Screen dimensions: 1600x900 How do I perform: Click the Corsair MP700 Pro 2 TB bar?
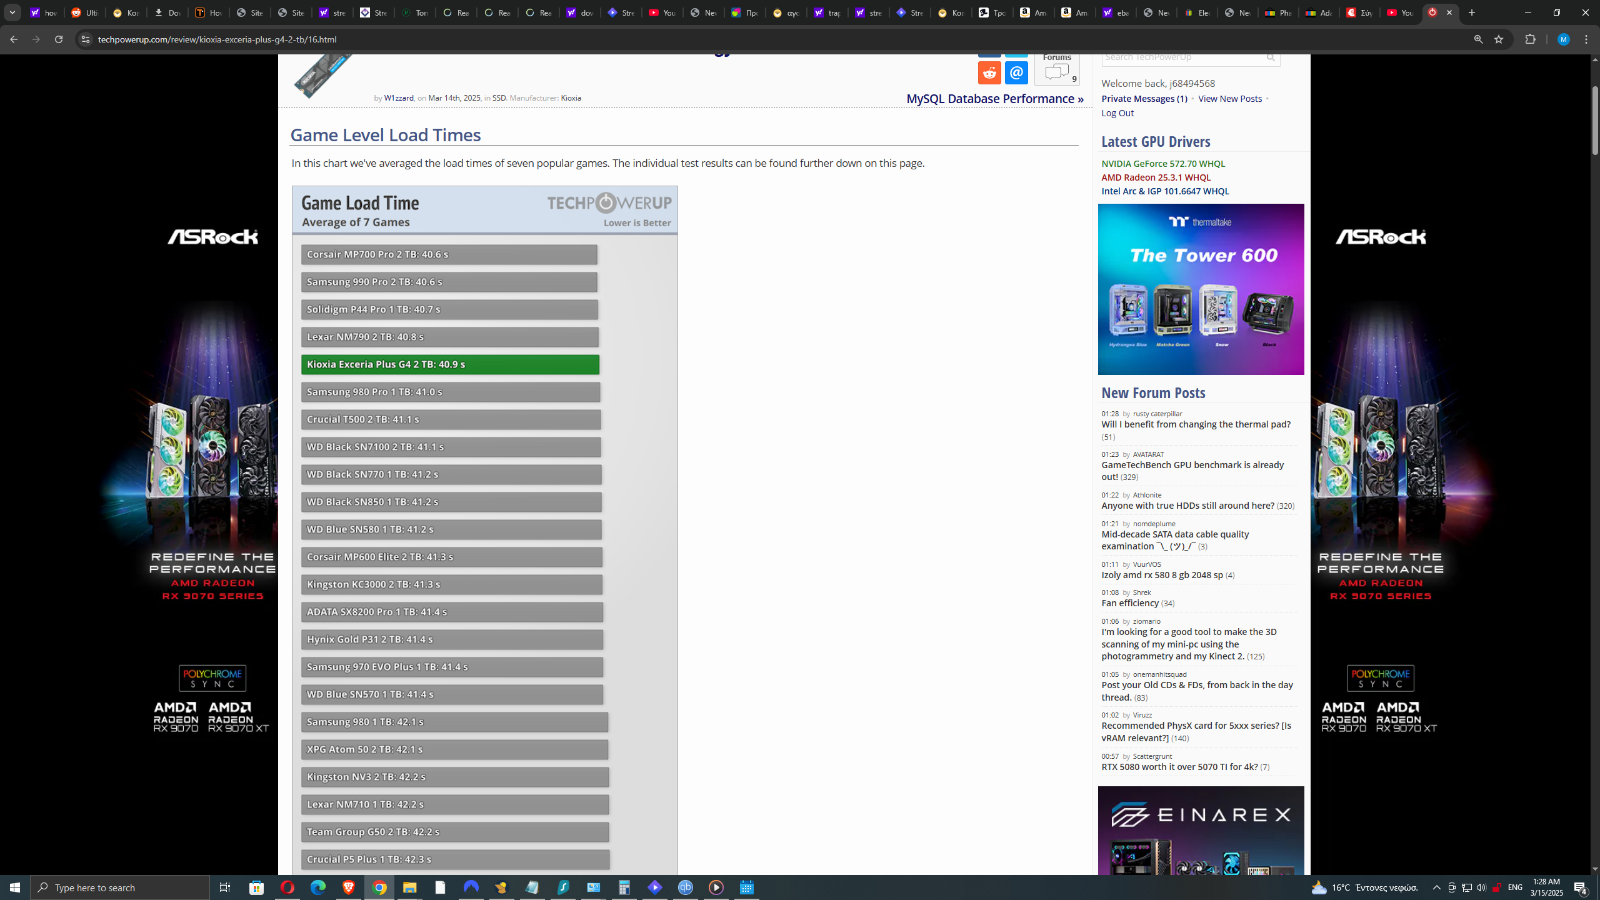pyautogui.click(x=449, y=255)
